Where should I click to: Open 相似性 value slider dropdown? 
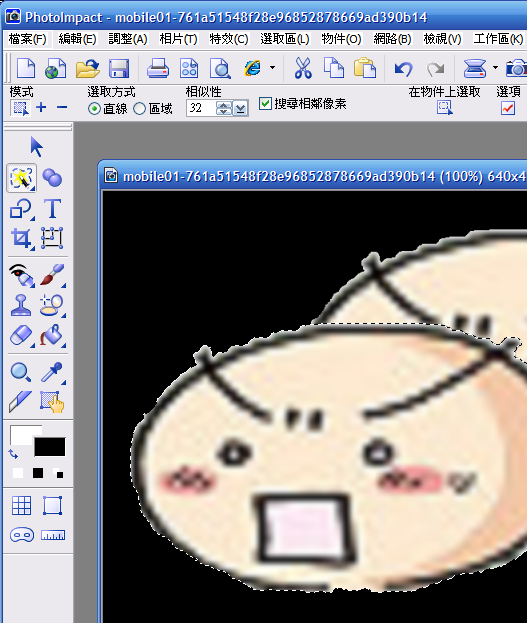click(240, 108)
